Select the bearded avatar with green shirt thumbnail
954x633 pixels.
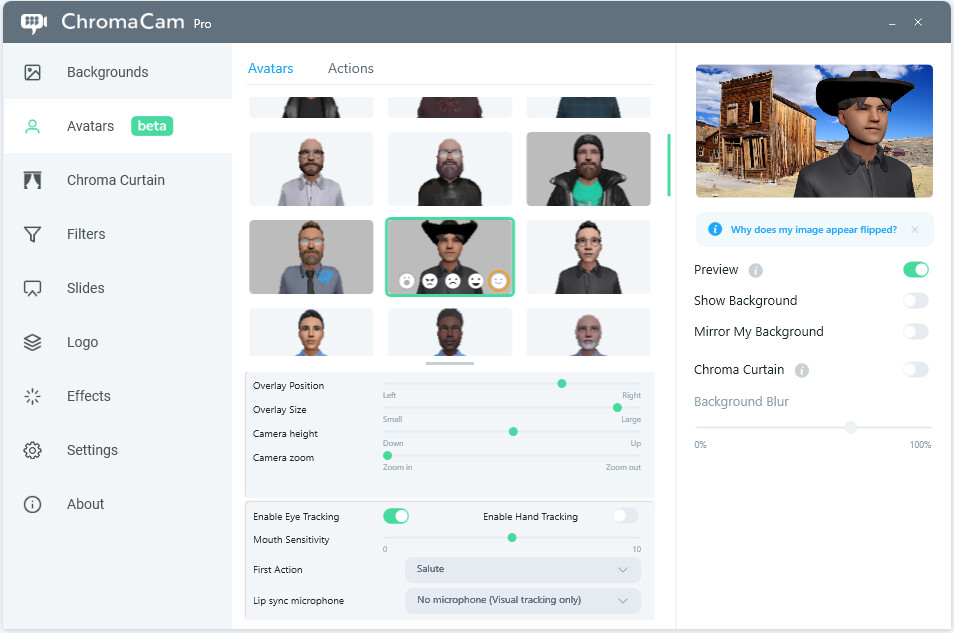pyautogui.click(x=588, y=169)
